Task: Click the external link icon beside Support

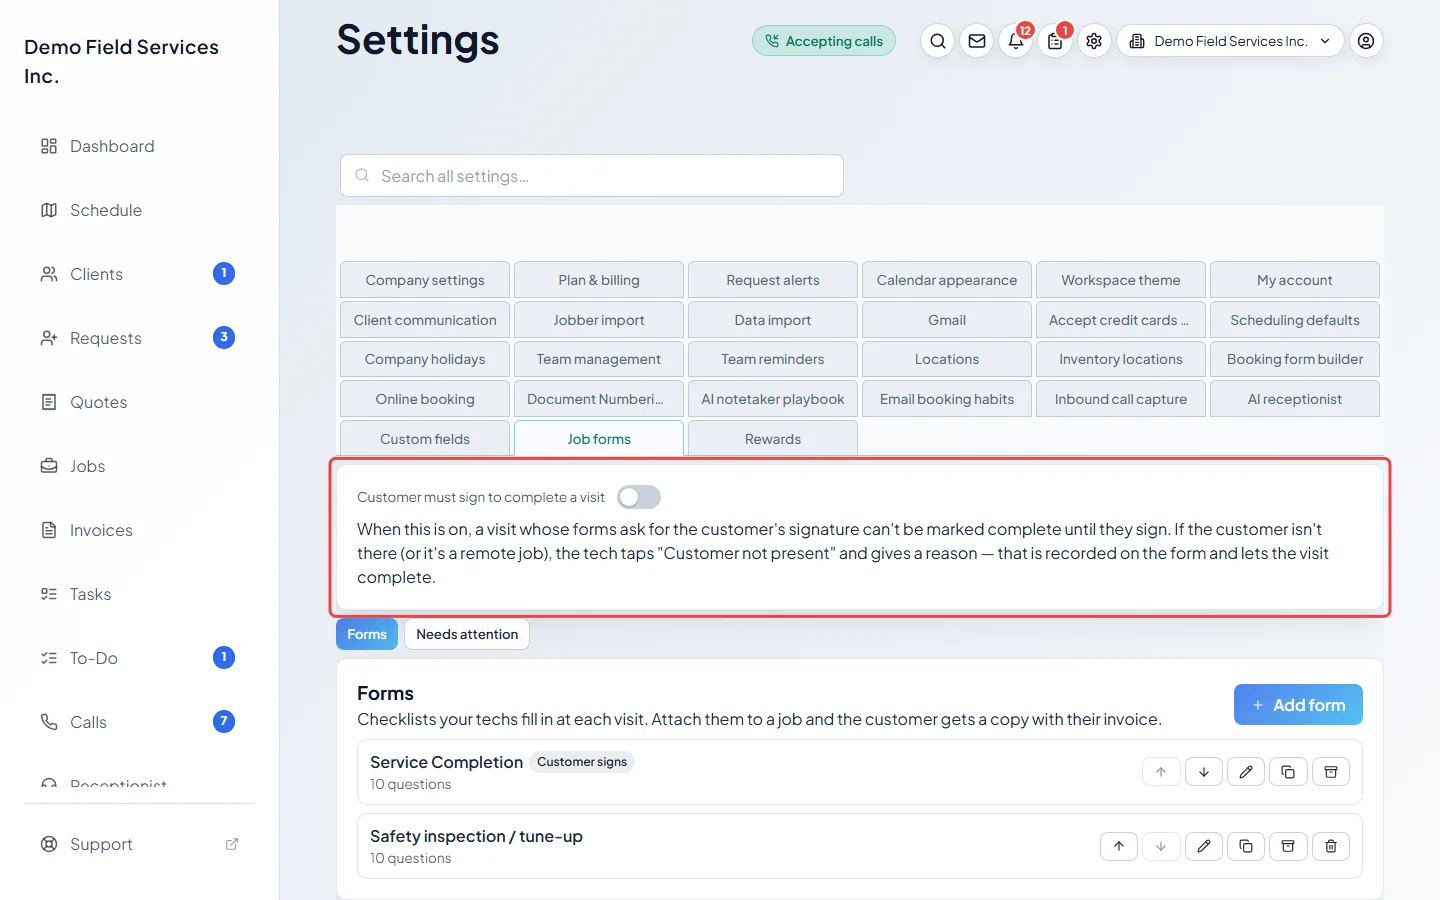Action: coord(232,844)
